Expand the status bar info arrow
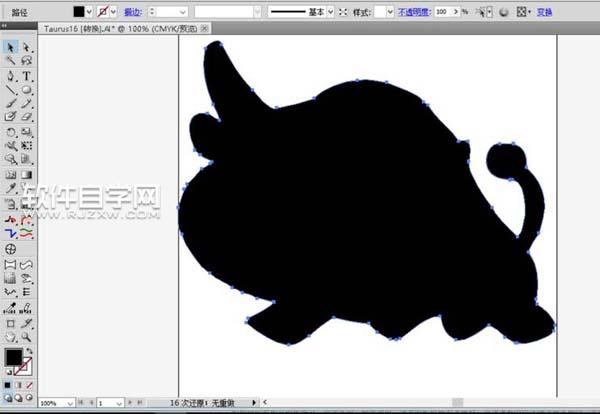 253,403
